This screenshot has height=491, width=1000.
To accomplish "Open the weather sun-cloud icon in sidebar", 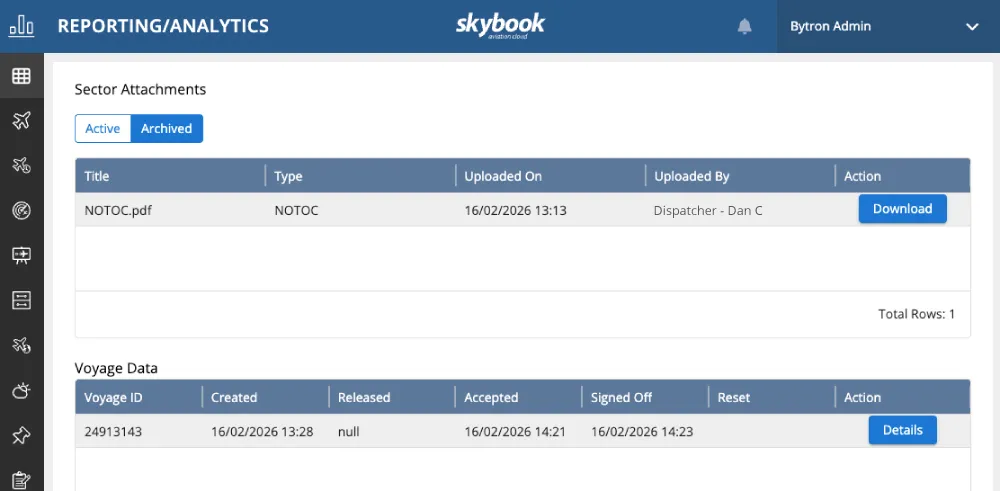I will pyautogui.click(x=22, y=390).
